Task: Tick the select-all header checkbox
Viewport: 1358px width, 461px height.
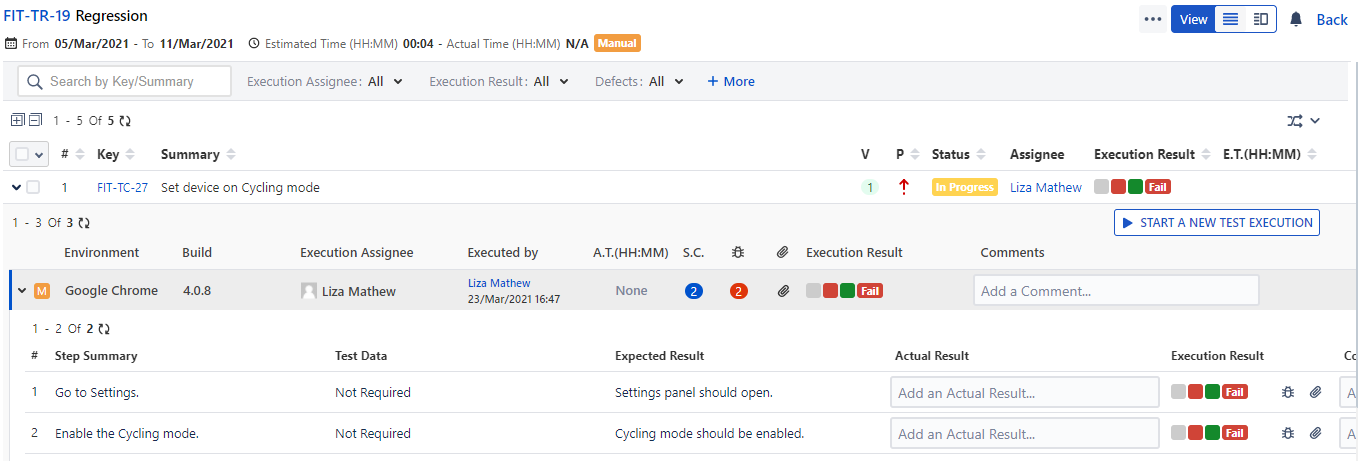Action: point(22,154)
